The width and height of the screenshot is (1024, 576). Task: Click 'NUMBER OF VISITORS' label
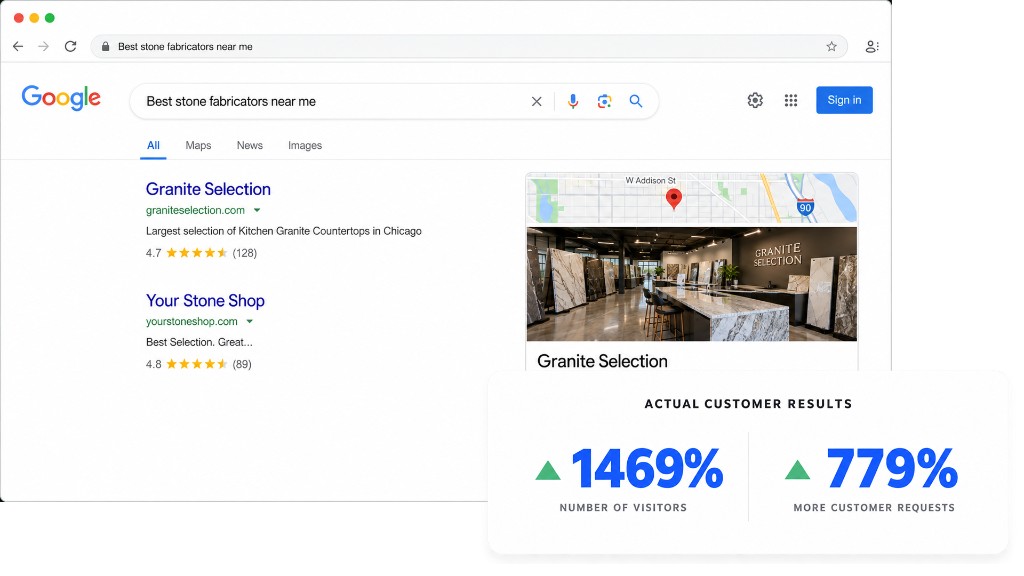click(x=623, y=507)
